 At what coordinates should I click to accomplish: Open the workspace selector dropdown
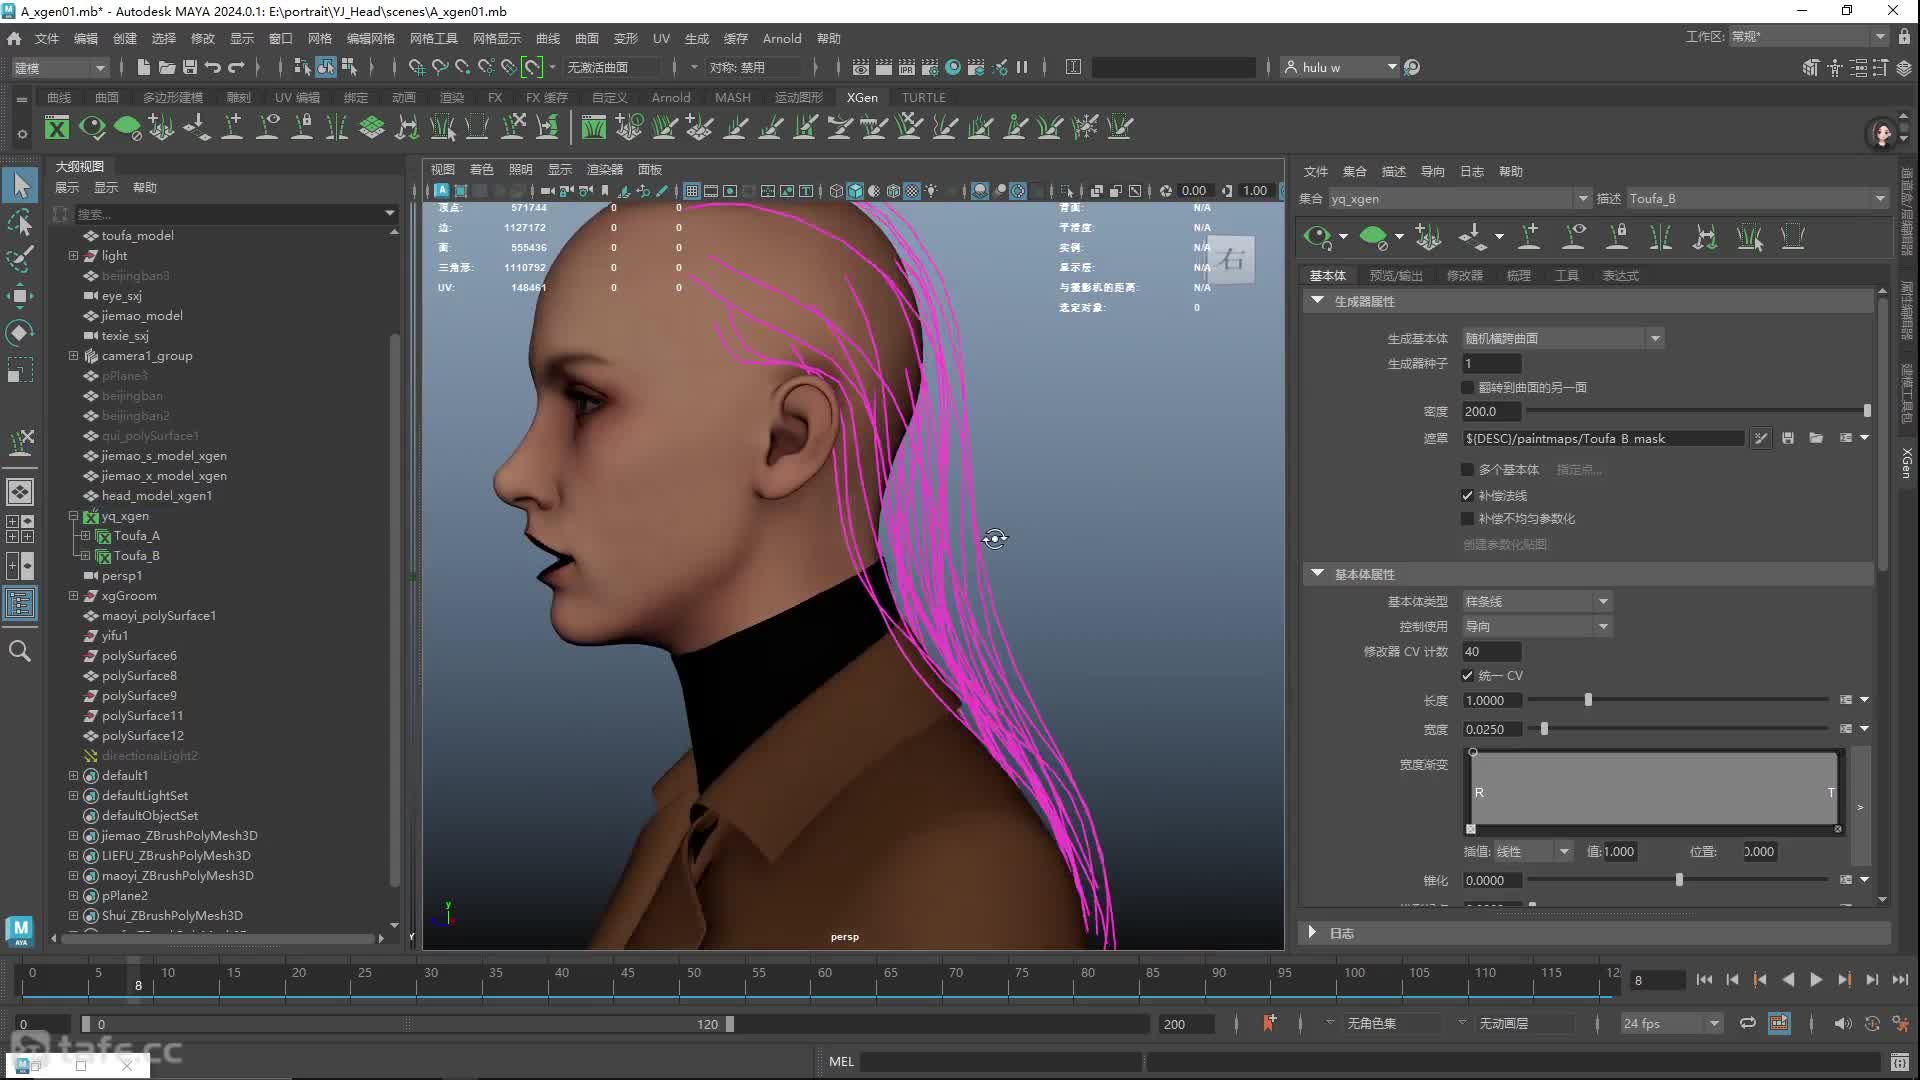[x=1808, y=37]
